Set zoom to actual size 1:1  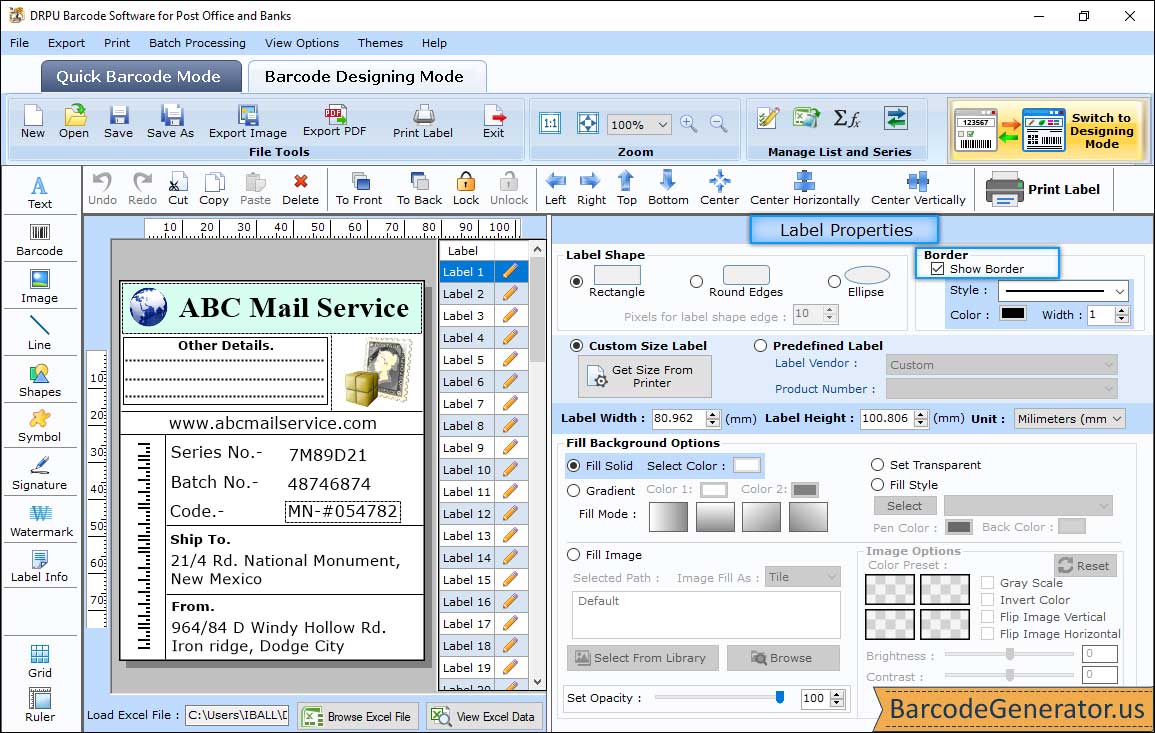(550, 123)
